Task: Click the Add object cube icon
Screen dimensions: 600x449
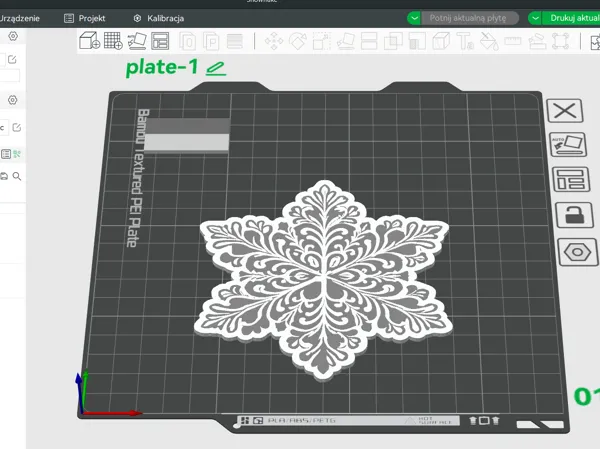Action: pyautogui.click(x=89, y=41)
